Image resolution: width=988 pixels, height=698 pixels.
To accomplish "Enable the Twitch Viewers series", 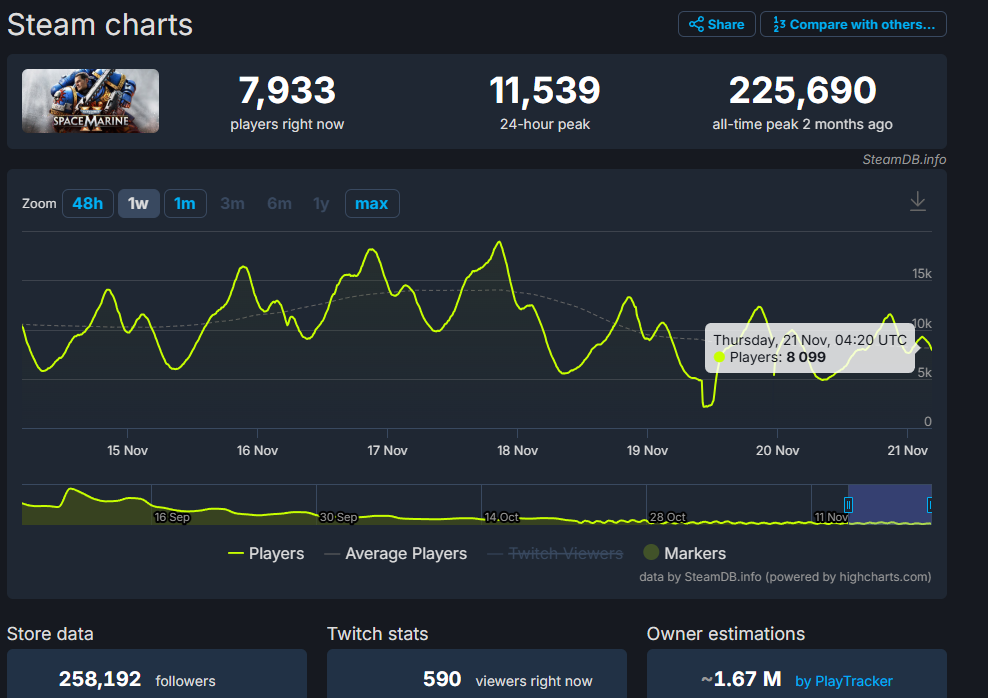I will coord(556,553).
